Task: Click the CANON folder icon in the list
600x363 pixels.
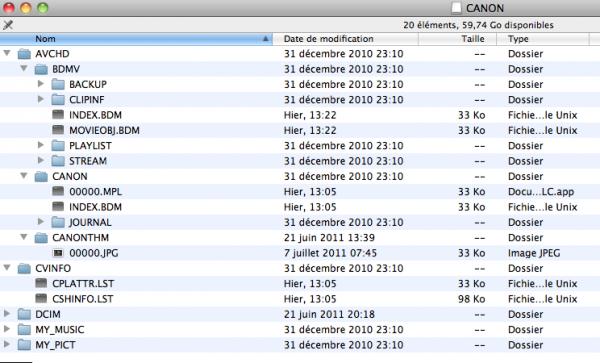Action: click(x=41, y=176)
